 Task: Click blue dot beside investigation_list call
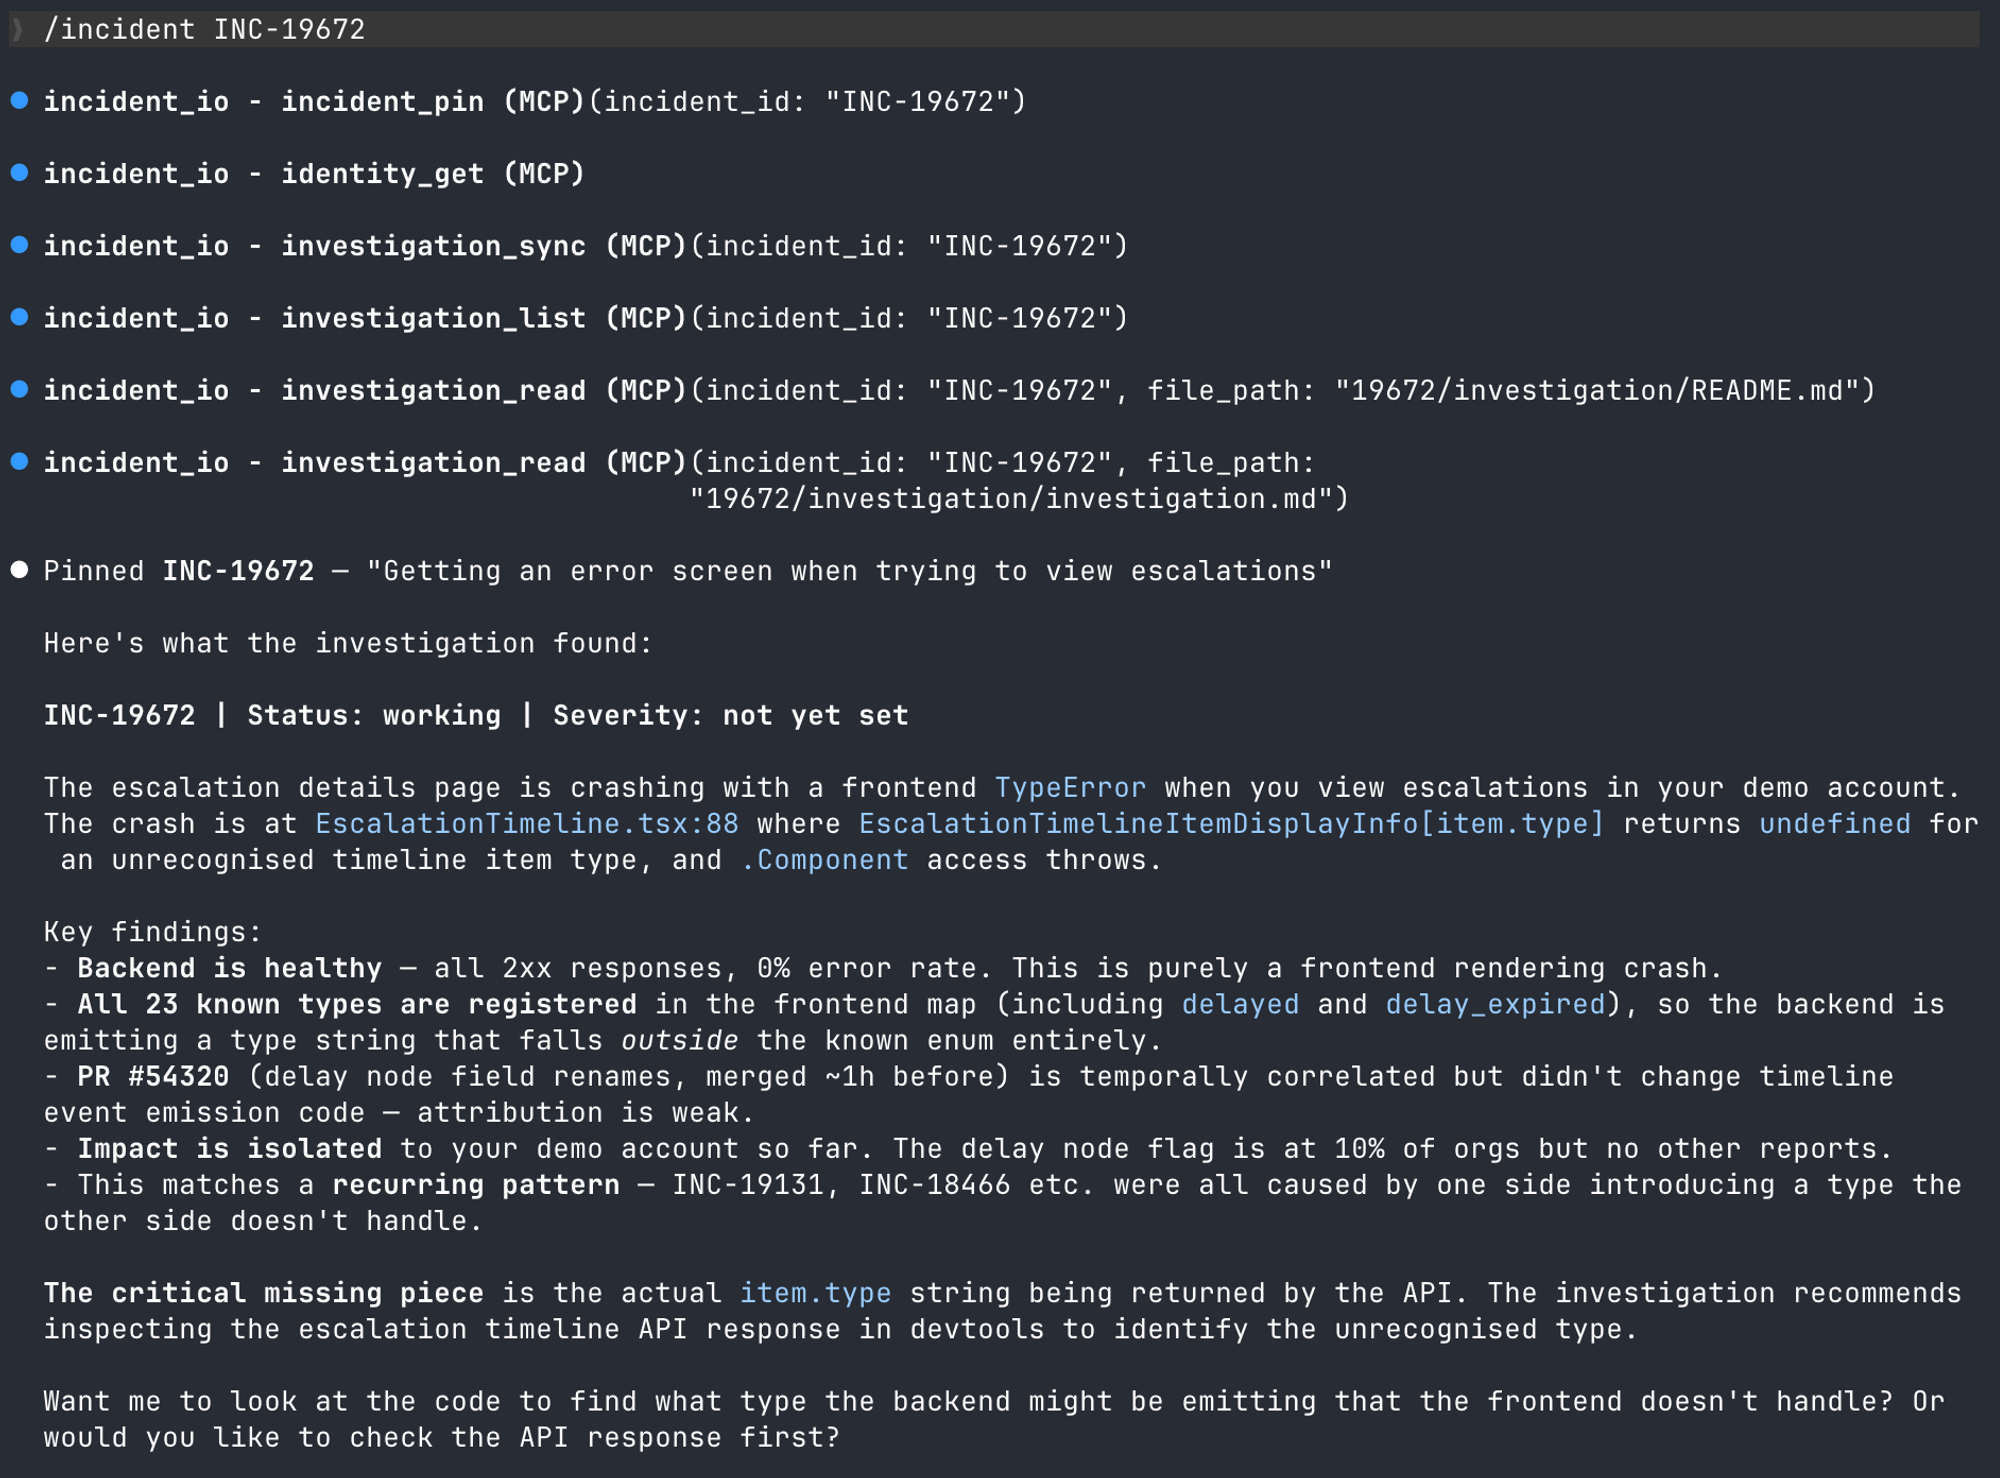(19, 317)
